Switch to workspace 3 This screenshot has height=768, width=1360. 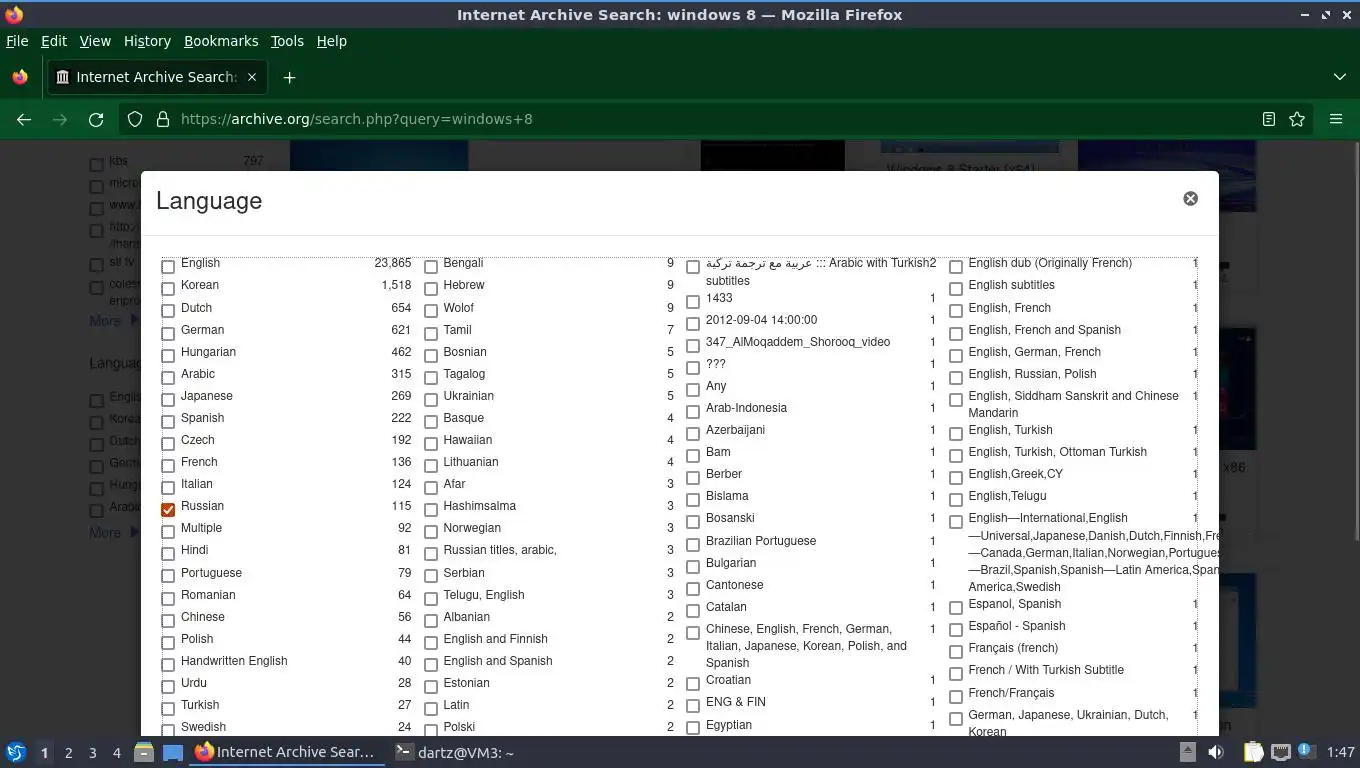92,753
